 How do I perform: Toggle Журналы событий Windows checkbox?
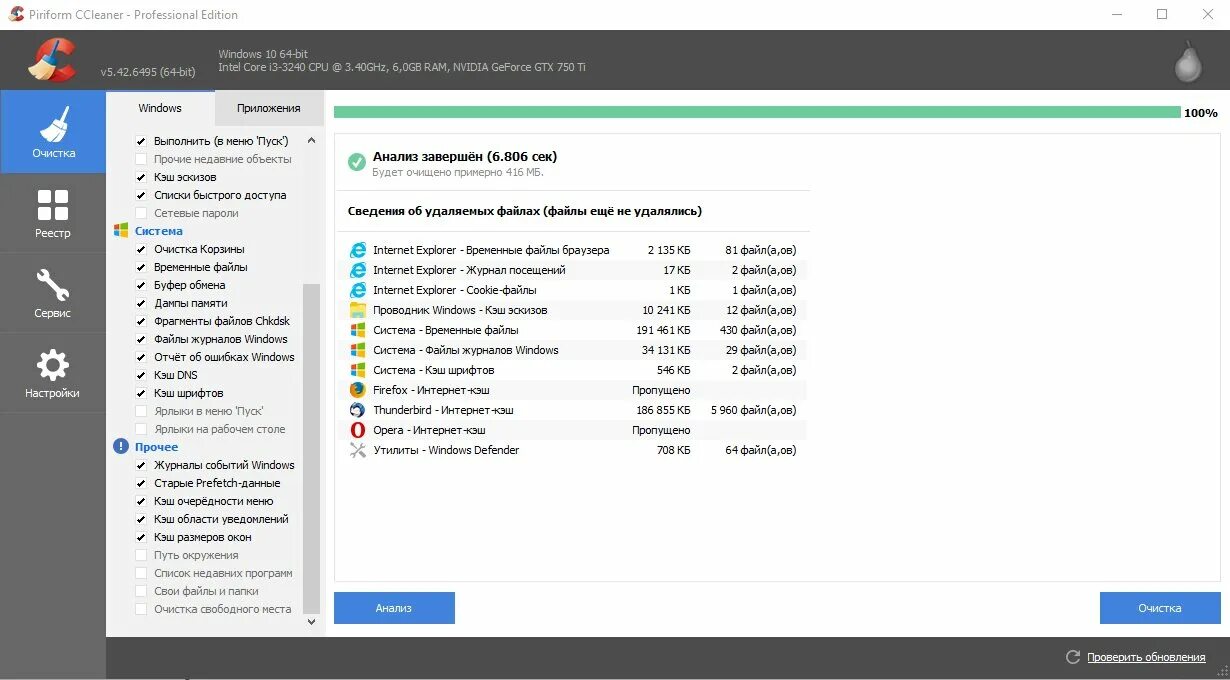coord(141,465)
